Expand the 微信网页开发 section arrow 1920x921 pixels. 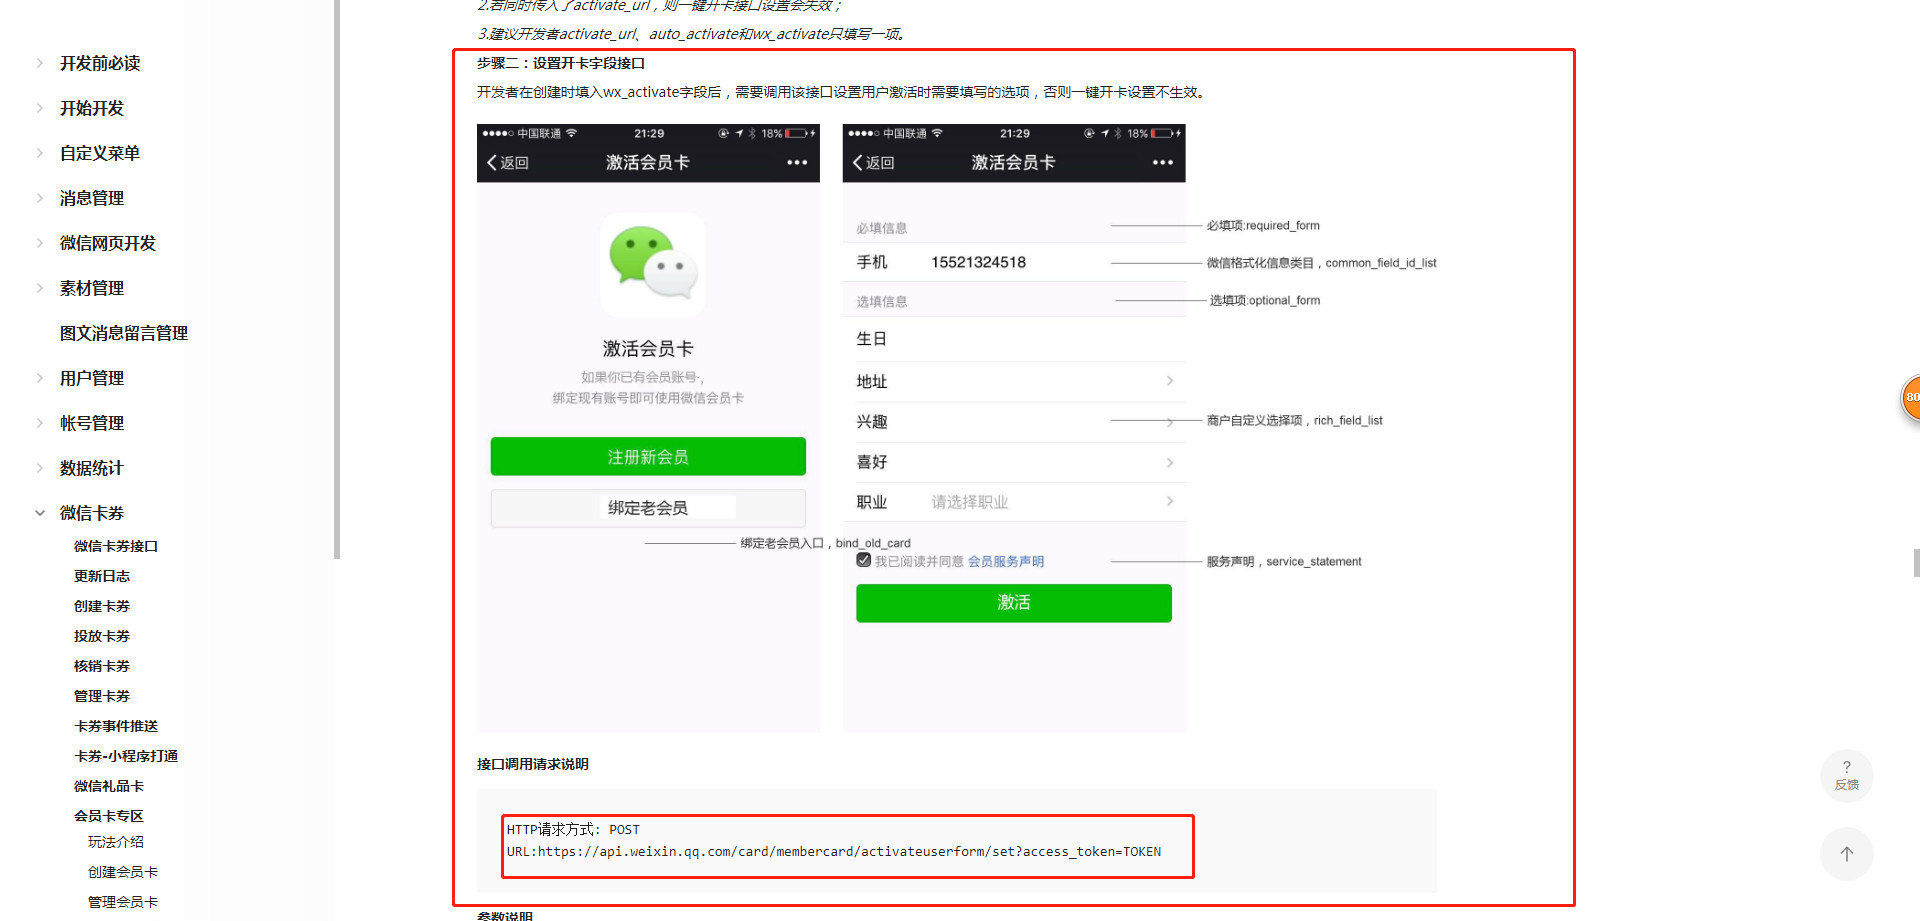point(40,243)
